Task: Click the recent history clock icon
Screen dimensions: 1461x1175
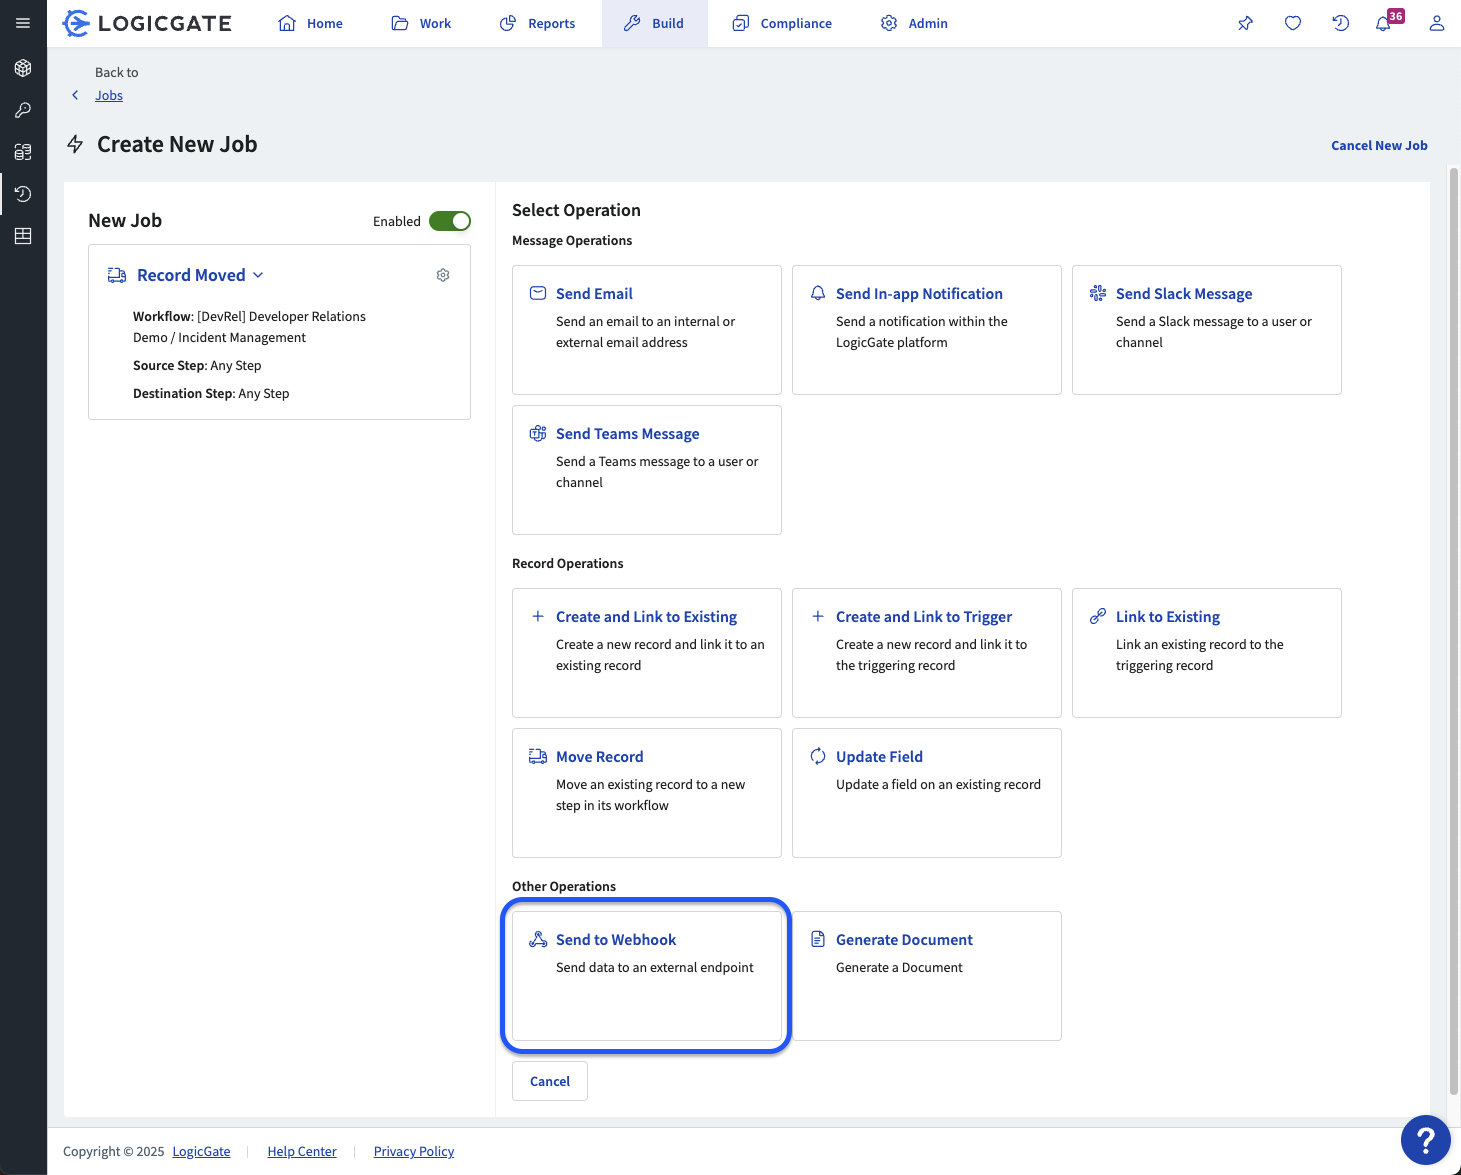Action: [1340, 22]
